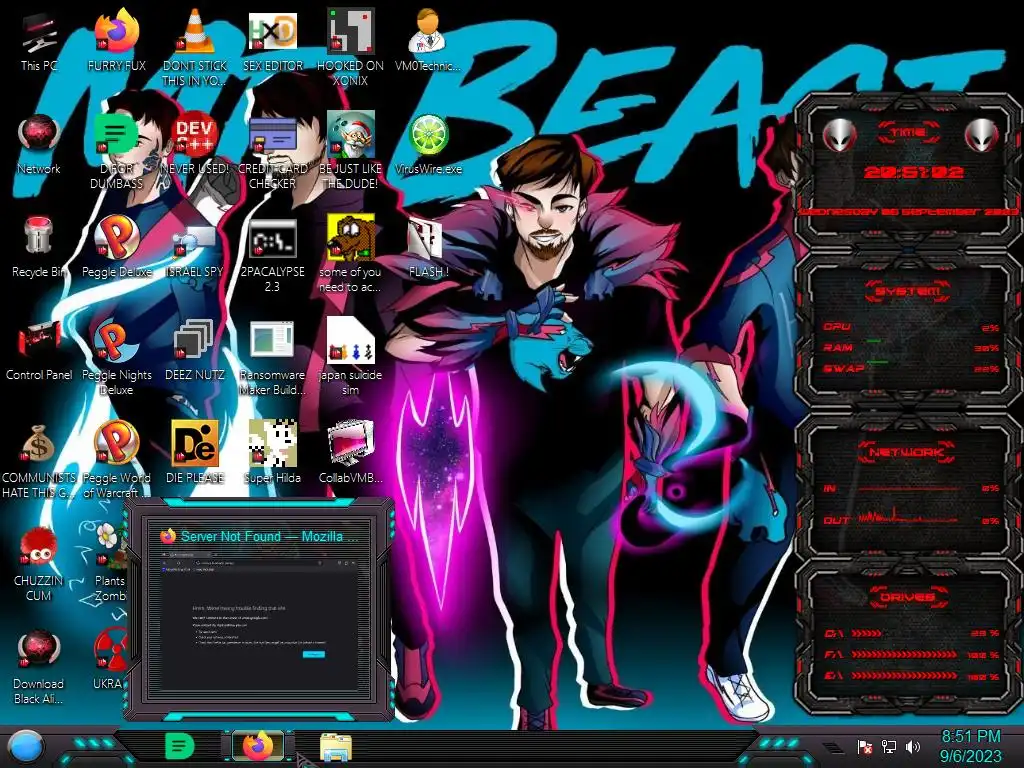Click the Server Not Found Firefox preview thumbnail
Viewport: 1024px width, 768px height.
259,619
